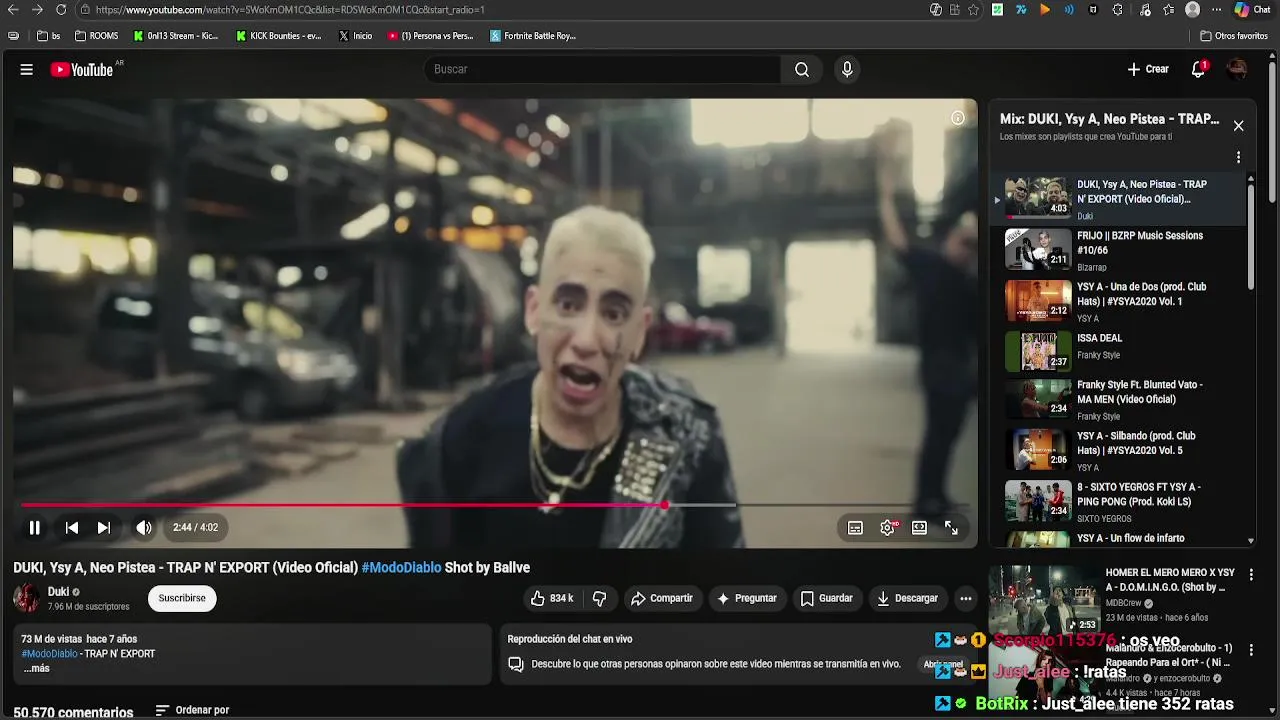Open options for HOMER EL MERO MERO video

click(x=1251, y=574)
